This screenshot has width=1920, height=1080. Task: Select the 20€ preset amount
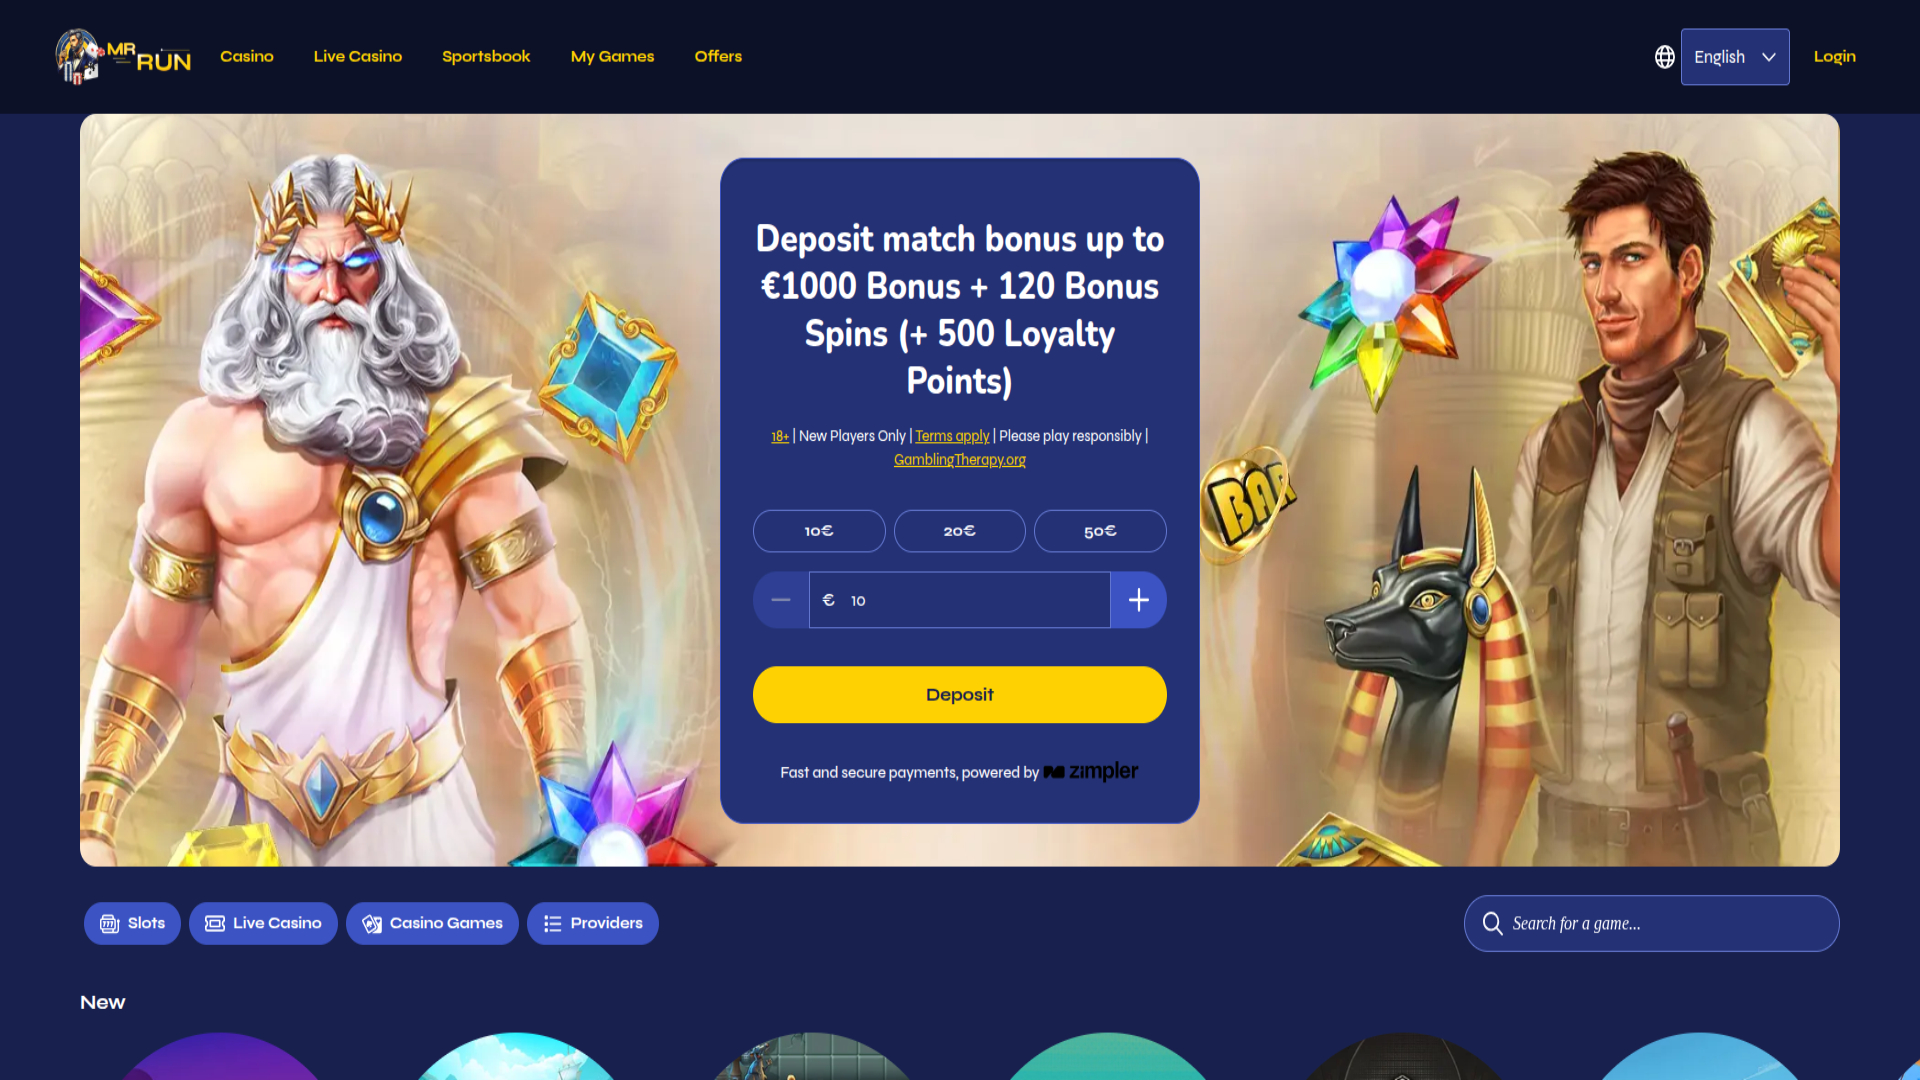(x=960, y=531)
